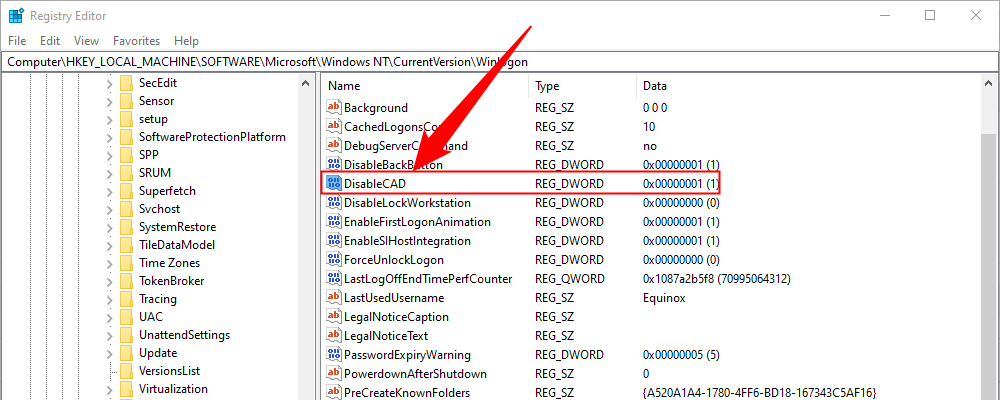Screen dimensions: 1000x400
Task: Expand the Time Zones key
Action: tap(110, 263)
